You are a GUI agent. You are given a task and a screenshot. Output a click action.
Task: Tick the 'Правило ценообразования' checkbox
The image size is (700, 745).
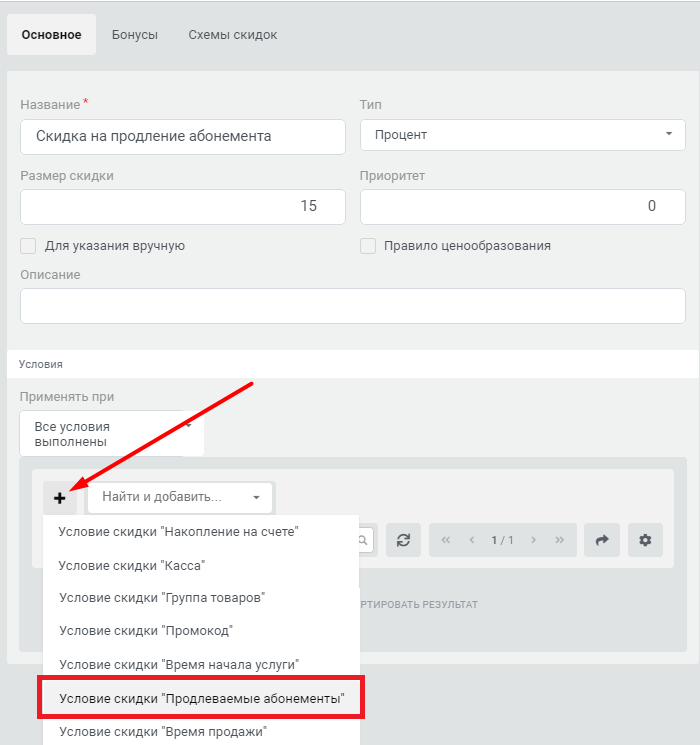pos(368,246)
